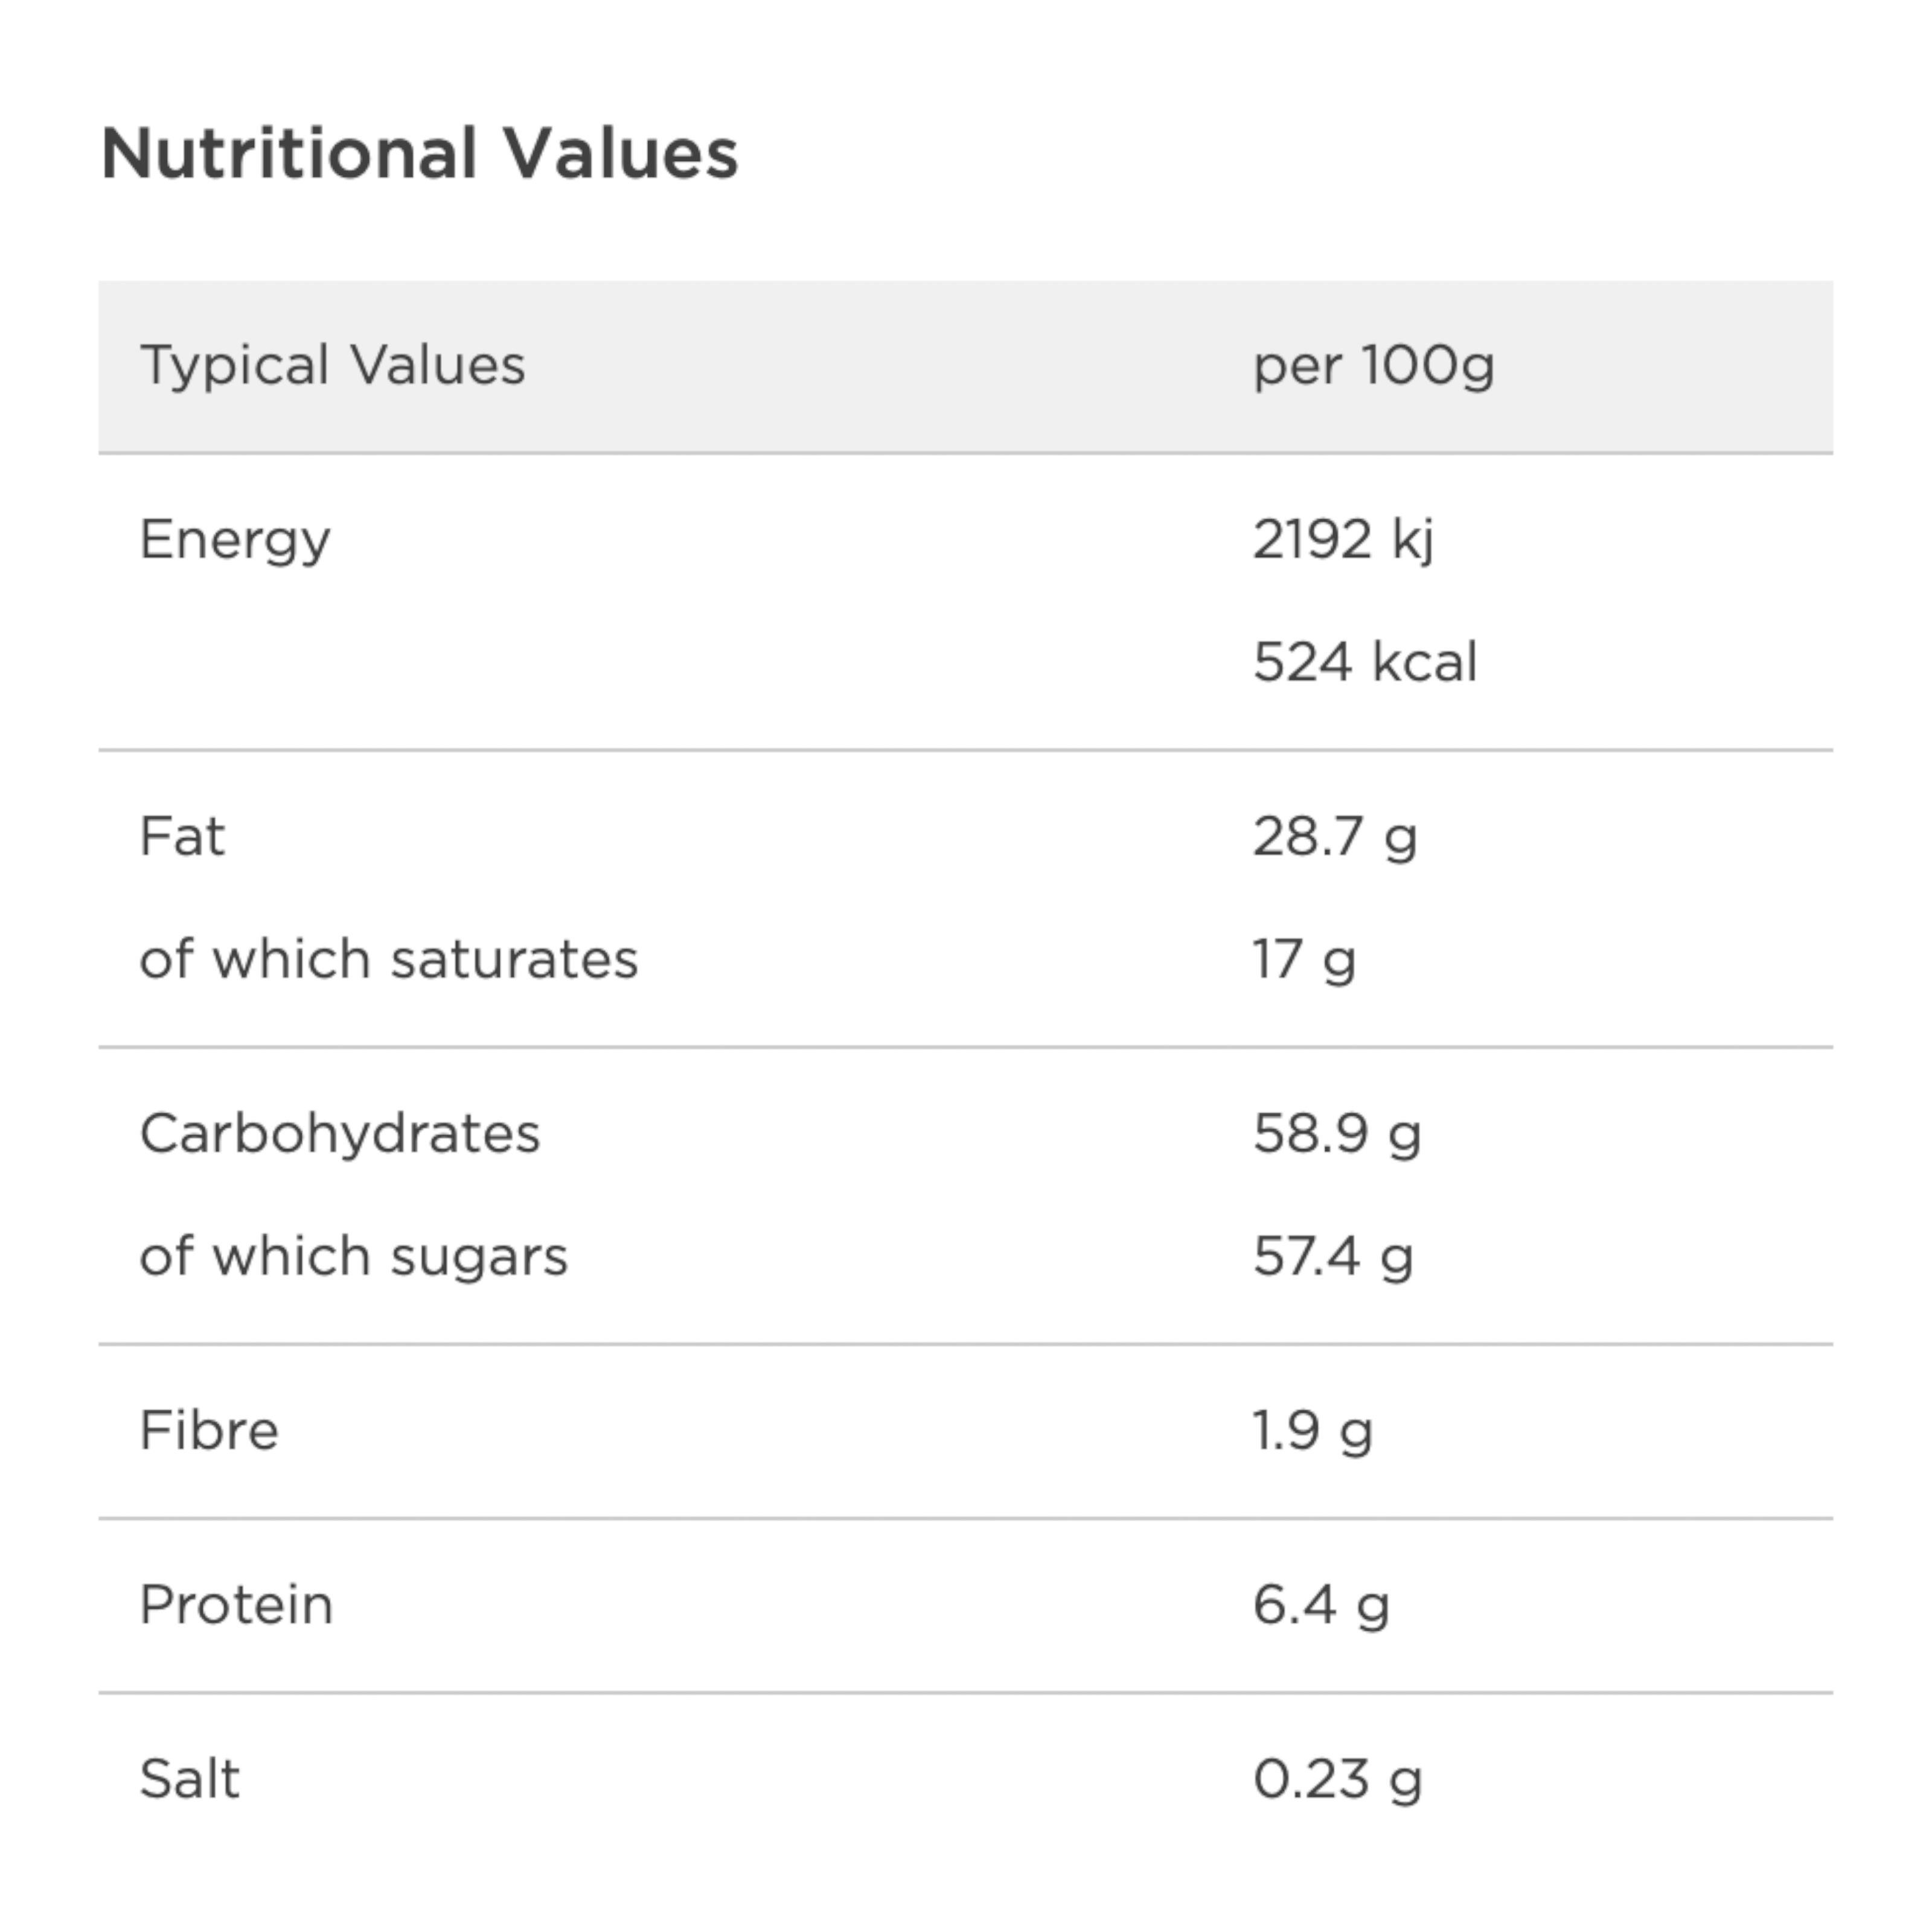Click the 1.9 g fibre value
This screenshot has width=1932, height=1932.
[1313, 1432]
